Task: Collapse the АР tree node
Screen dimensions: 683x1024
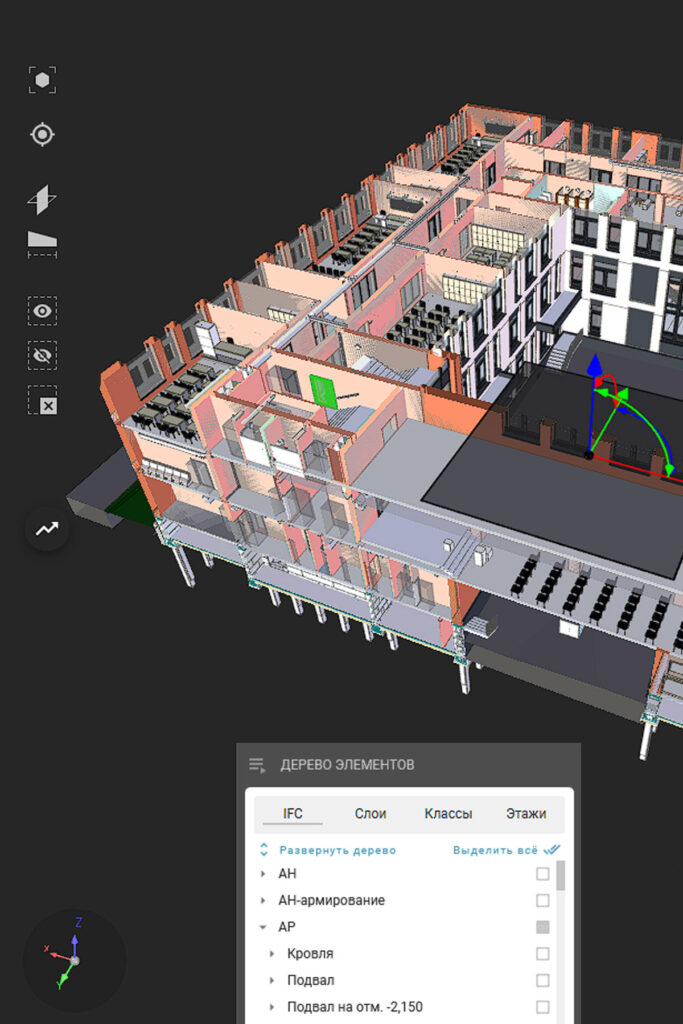Action: 263,927
